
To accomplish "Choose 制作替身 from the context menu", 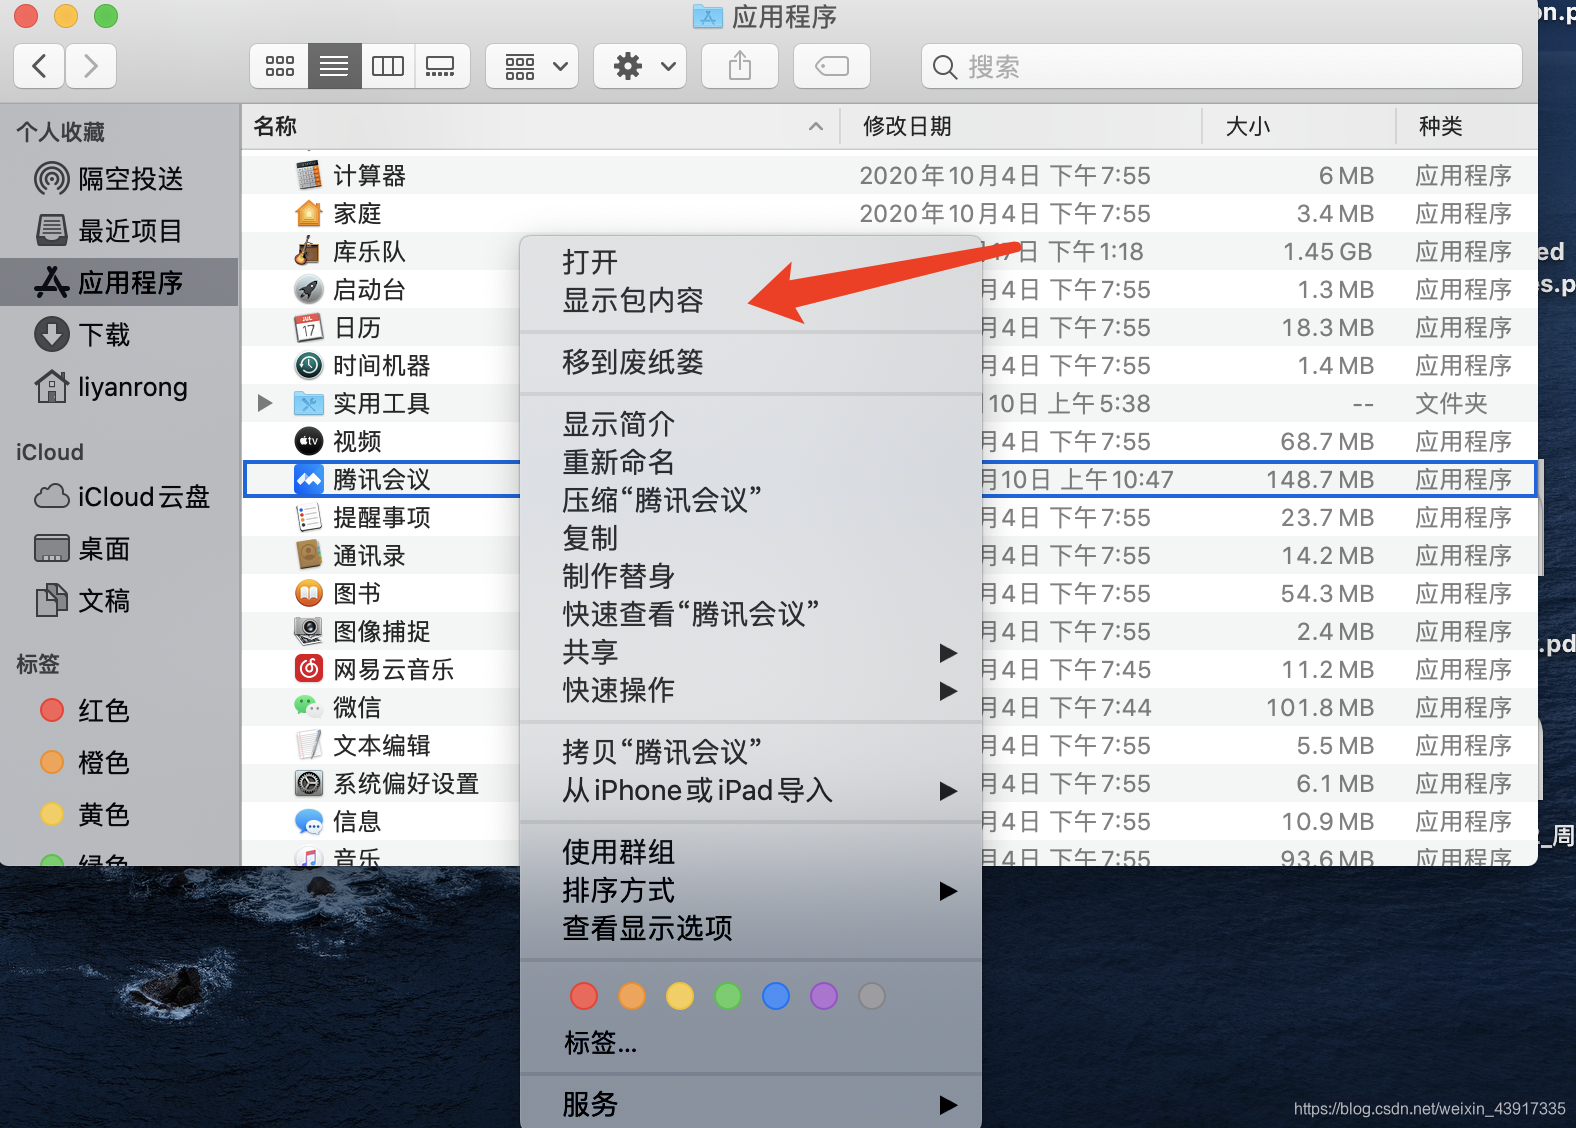I will point(750,576).
